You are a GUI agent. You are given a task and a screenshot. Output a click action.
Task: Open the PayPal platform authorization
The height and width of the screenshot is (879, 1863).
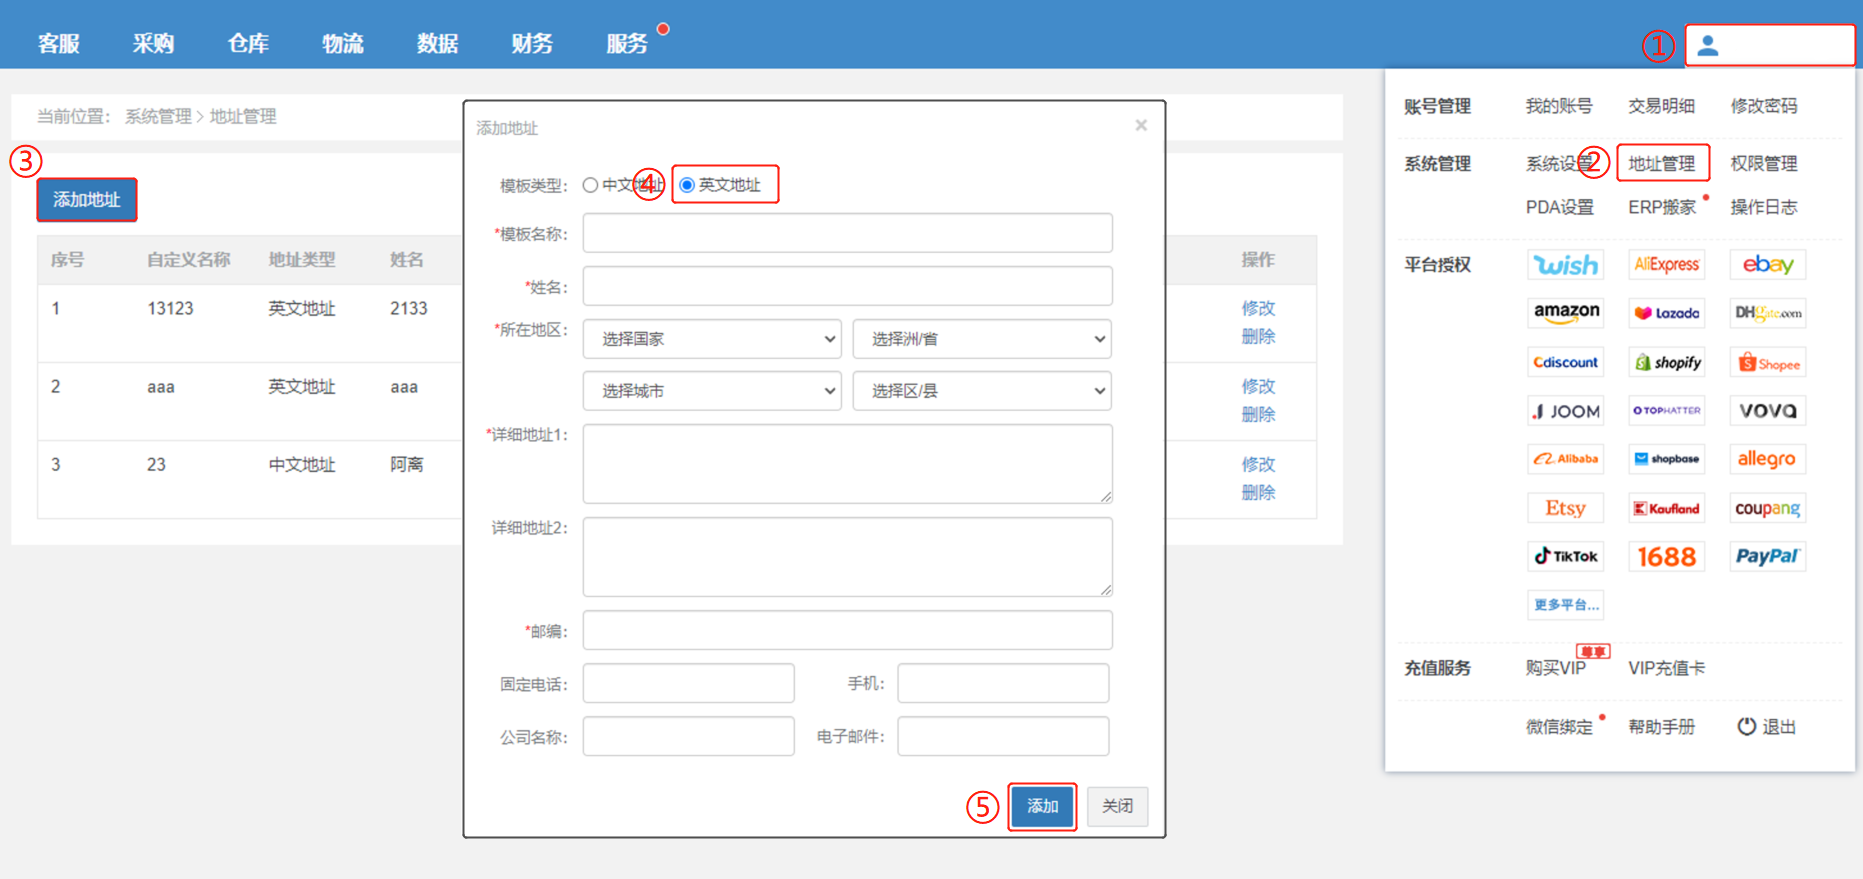point(1768,556)
